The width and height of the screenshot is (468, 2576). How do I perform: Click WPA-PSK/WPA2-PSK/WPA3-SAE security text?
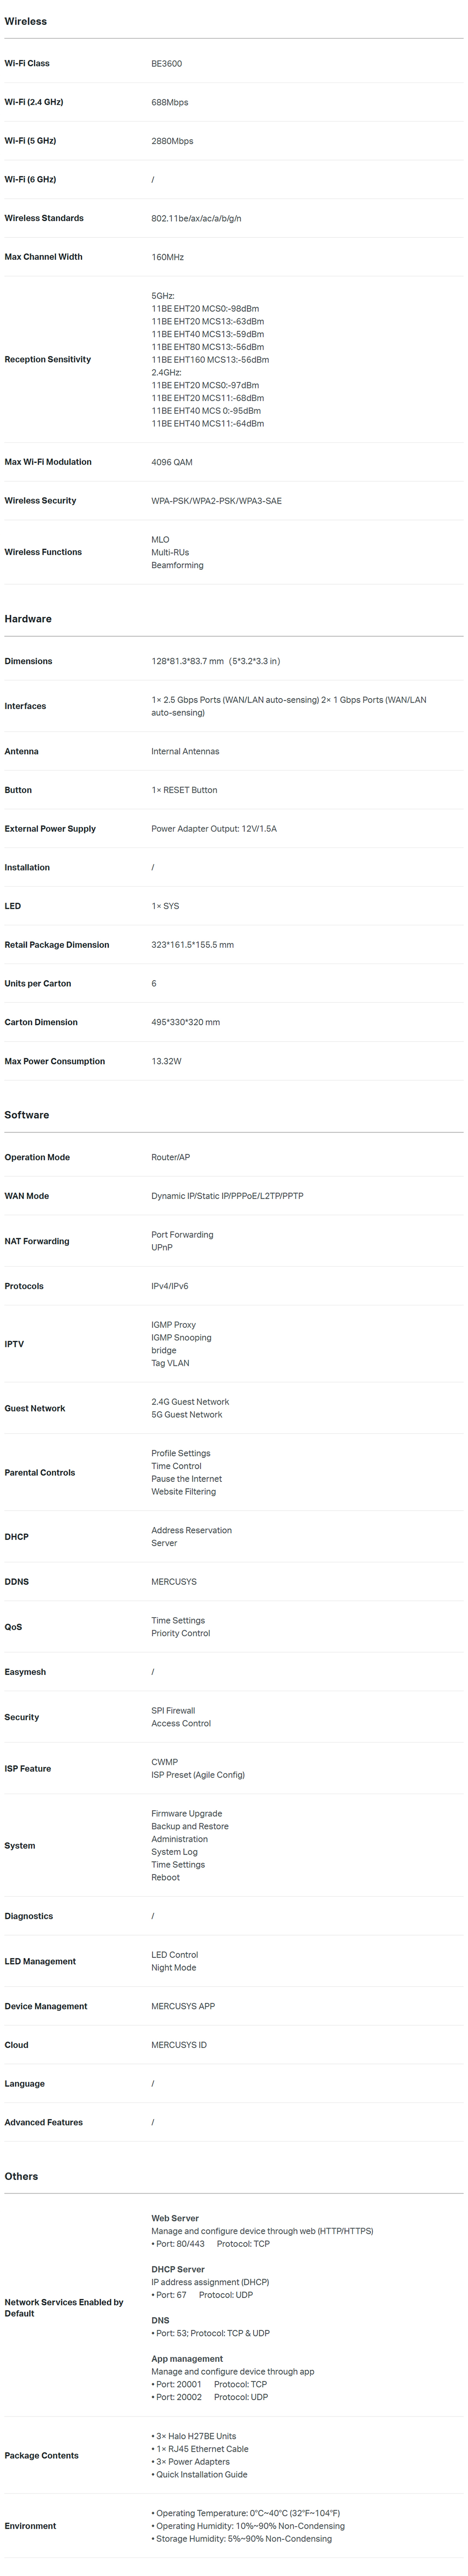point(216,501)
